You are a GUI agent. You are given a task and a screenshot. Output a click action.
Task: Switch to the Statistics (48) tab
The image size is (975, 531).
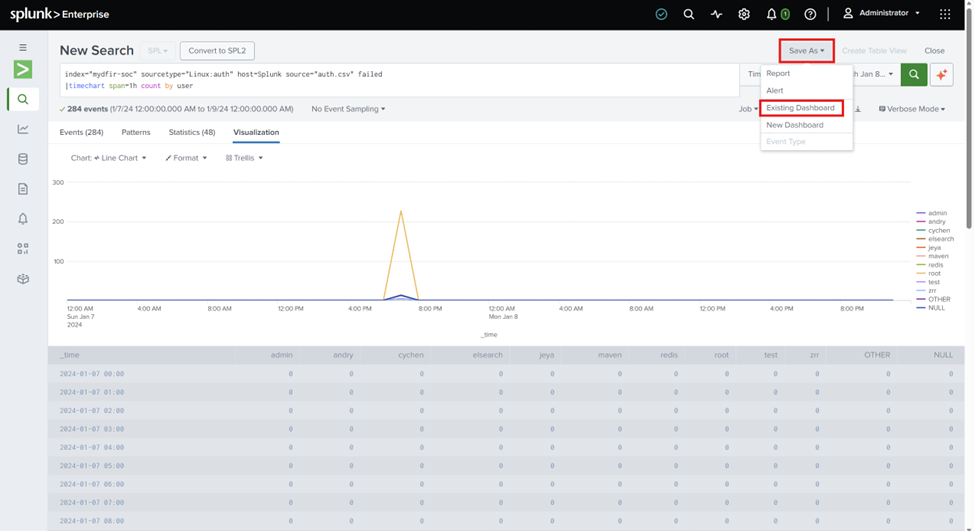point(192,132)
